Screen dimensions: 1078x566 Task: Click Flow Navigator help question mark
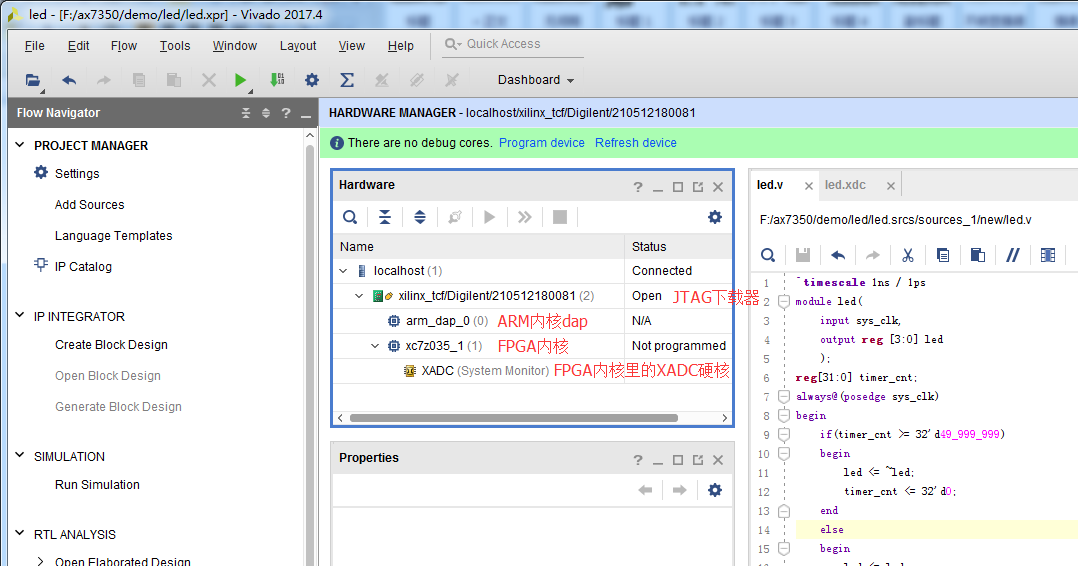(286, 113)
